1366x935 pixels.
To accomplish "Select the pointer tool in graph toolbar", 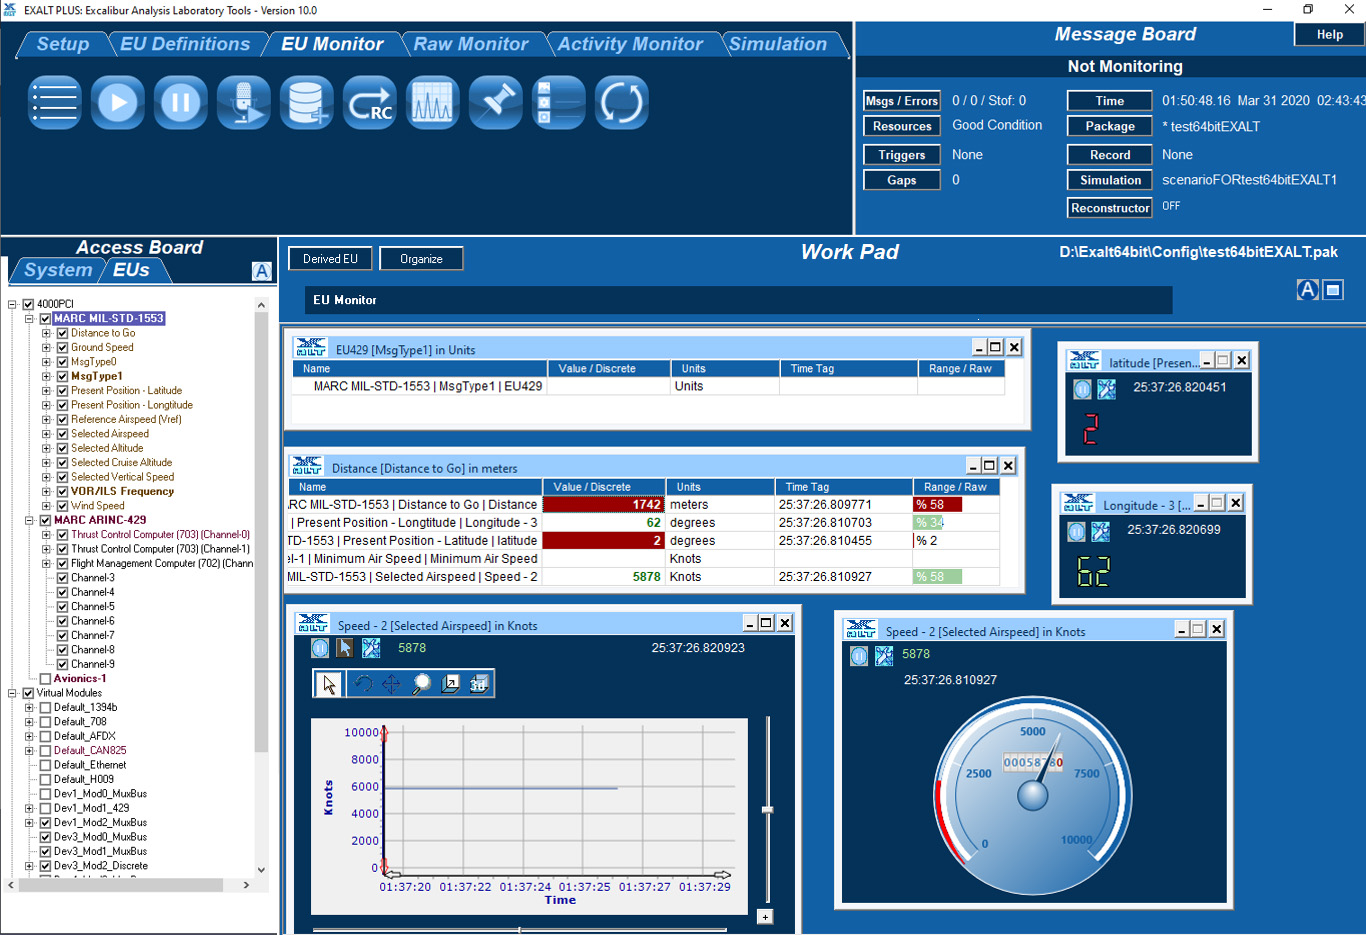I will pyautogui.click(x=329, y=684).
